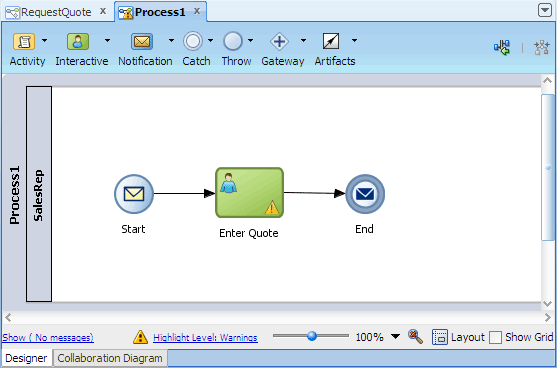Click the green arrow toolbar icon at right

[x=502, y=47]
